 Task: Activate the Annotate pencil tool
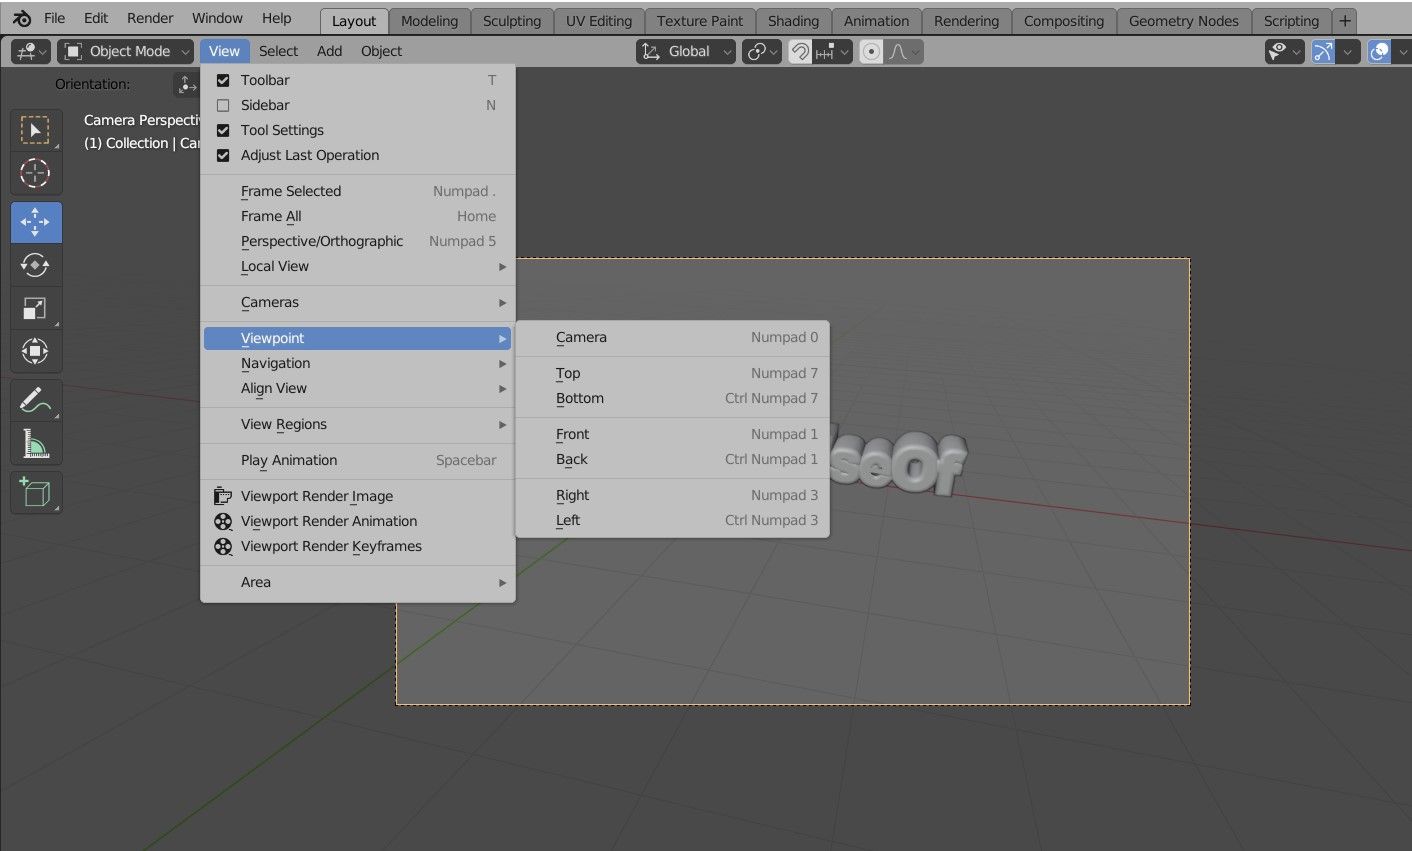point(36,401)
